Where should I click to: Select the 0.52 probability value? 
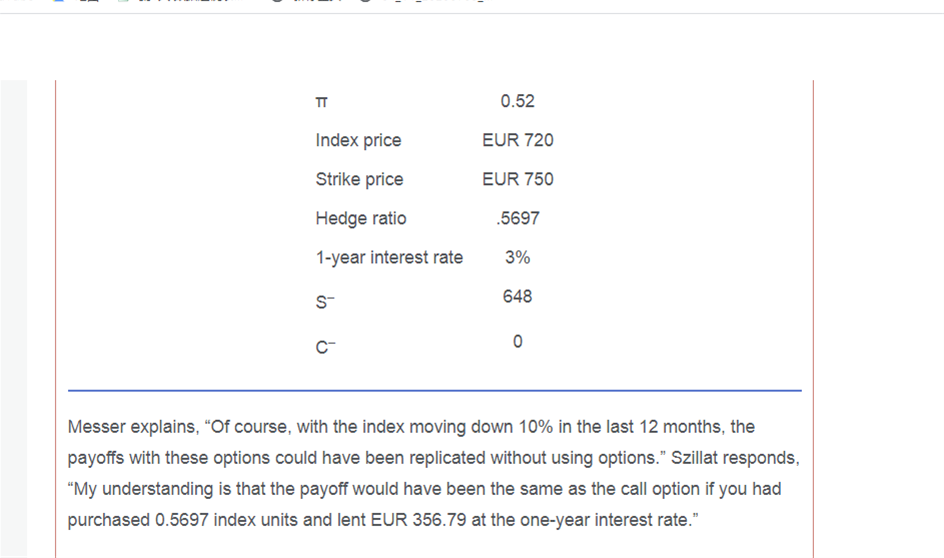point(517,101)
